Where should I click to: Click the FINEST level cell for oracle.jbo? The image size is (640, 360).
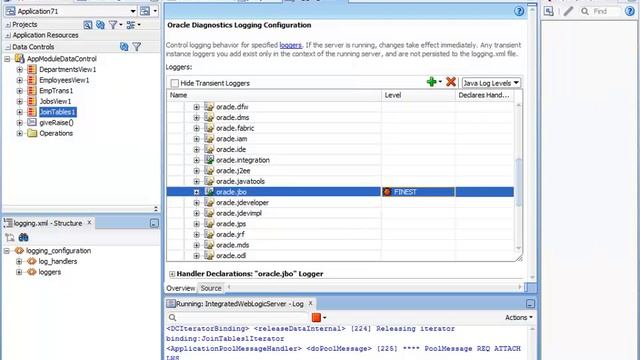pyautogui.click(x=418, y=192)
